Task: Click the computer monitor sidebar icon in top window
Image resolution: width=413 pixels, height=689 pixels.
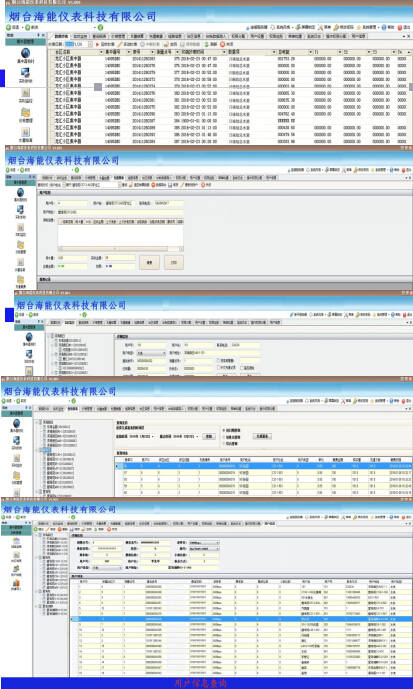Action: (x=26, y=73)
